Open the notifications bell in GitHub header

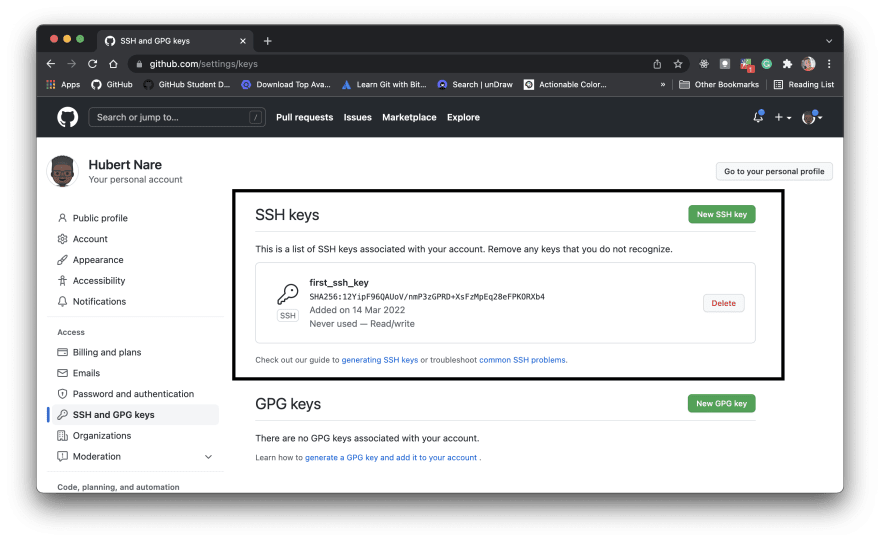point(758,117)
